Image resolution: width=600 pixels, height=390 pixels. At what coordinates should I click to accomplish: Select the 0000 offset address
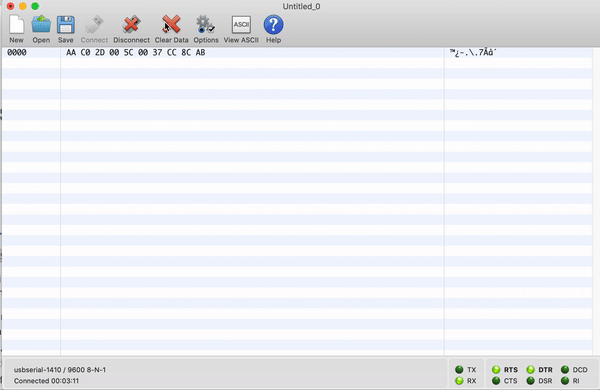[x=17, y=52]
